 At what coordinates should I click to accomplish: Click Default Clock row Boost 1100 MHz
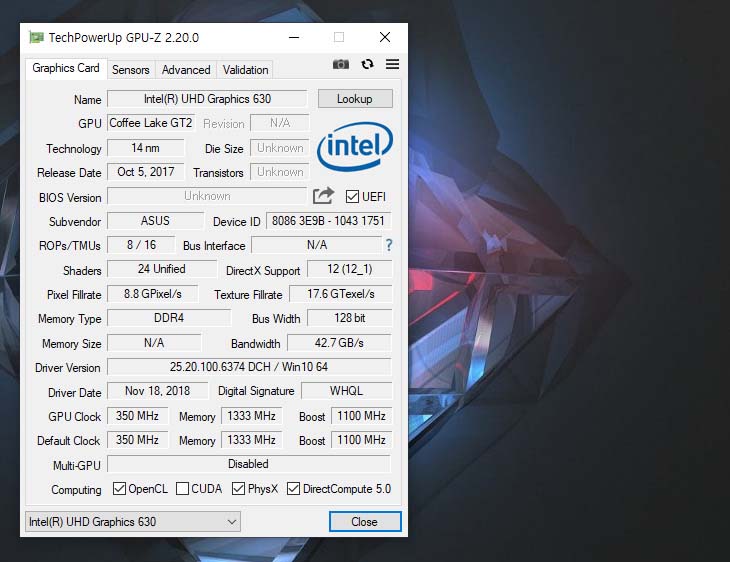point(361,440)
